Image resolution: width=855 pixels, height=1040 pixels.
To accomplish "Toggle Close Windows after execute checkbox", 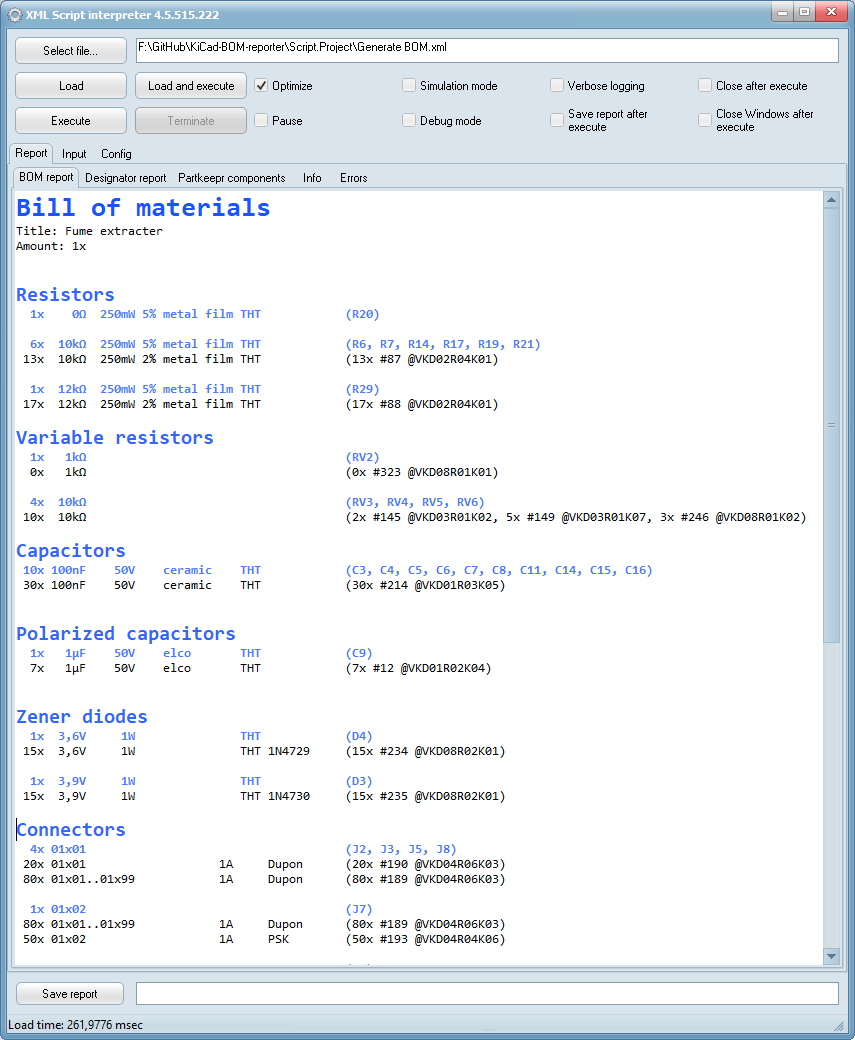I will point(705,120).
